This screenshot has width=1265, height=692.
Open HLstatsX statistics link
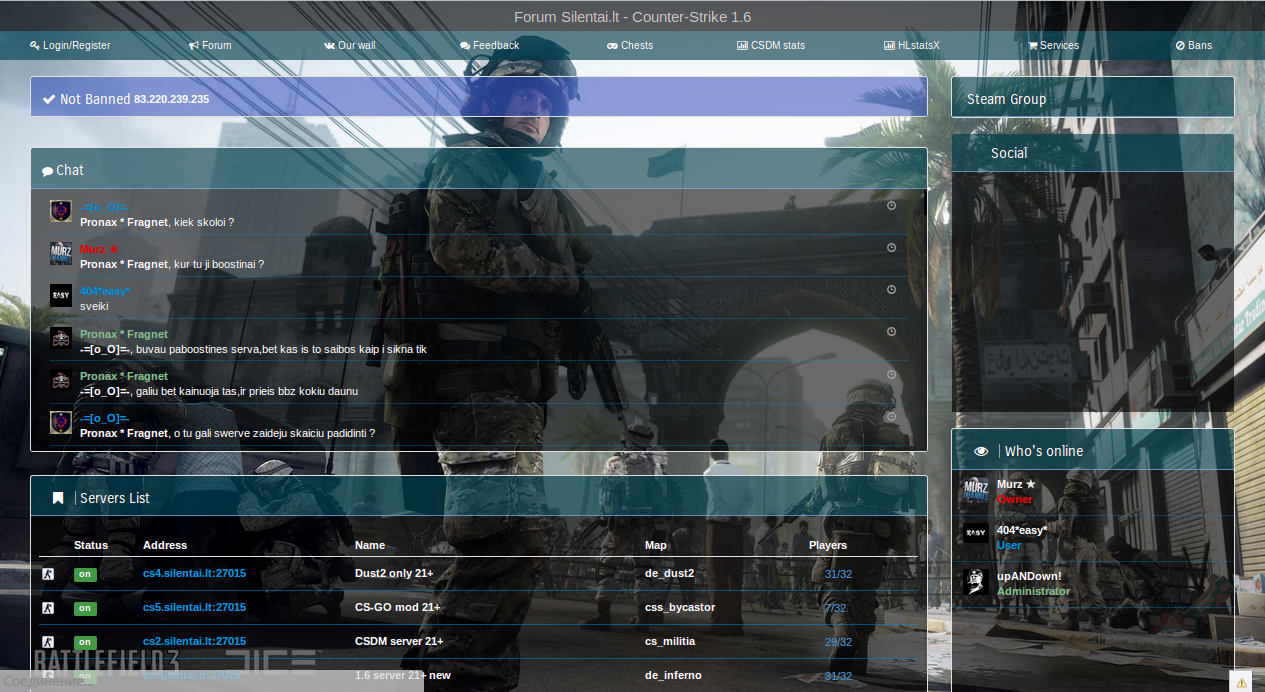912,45
